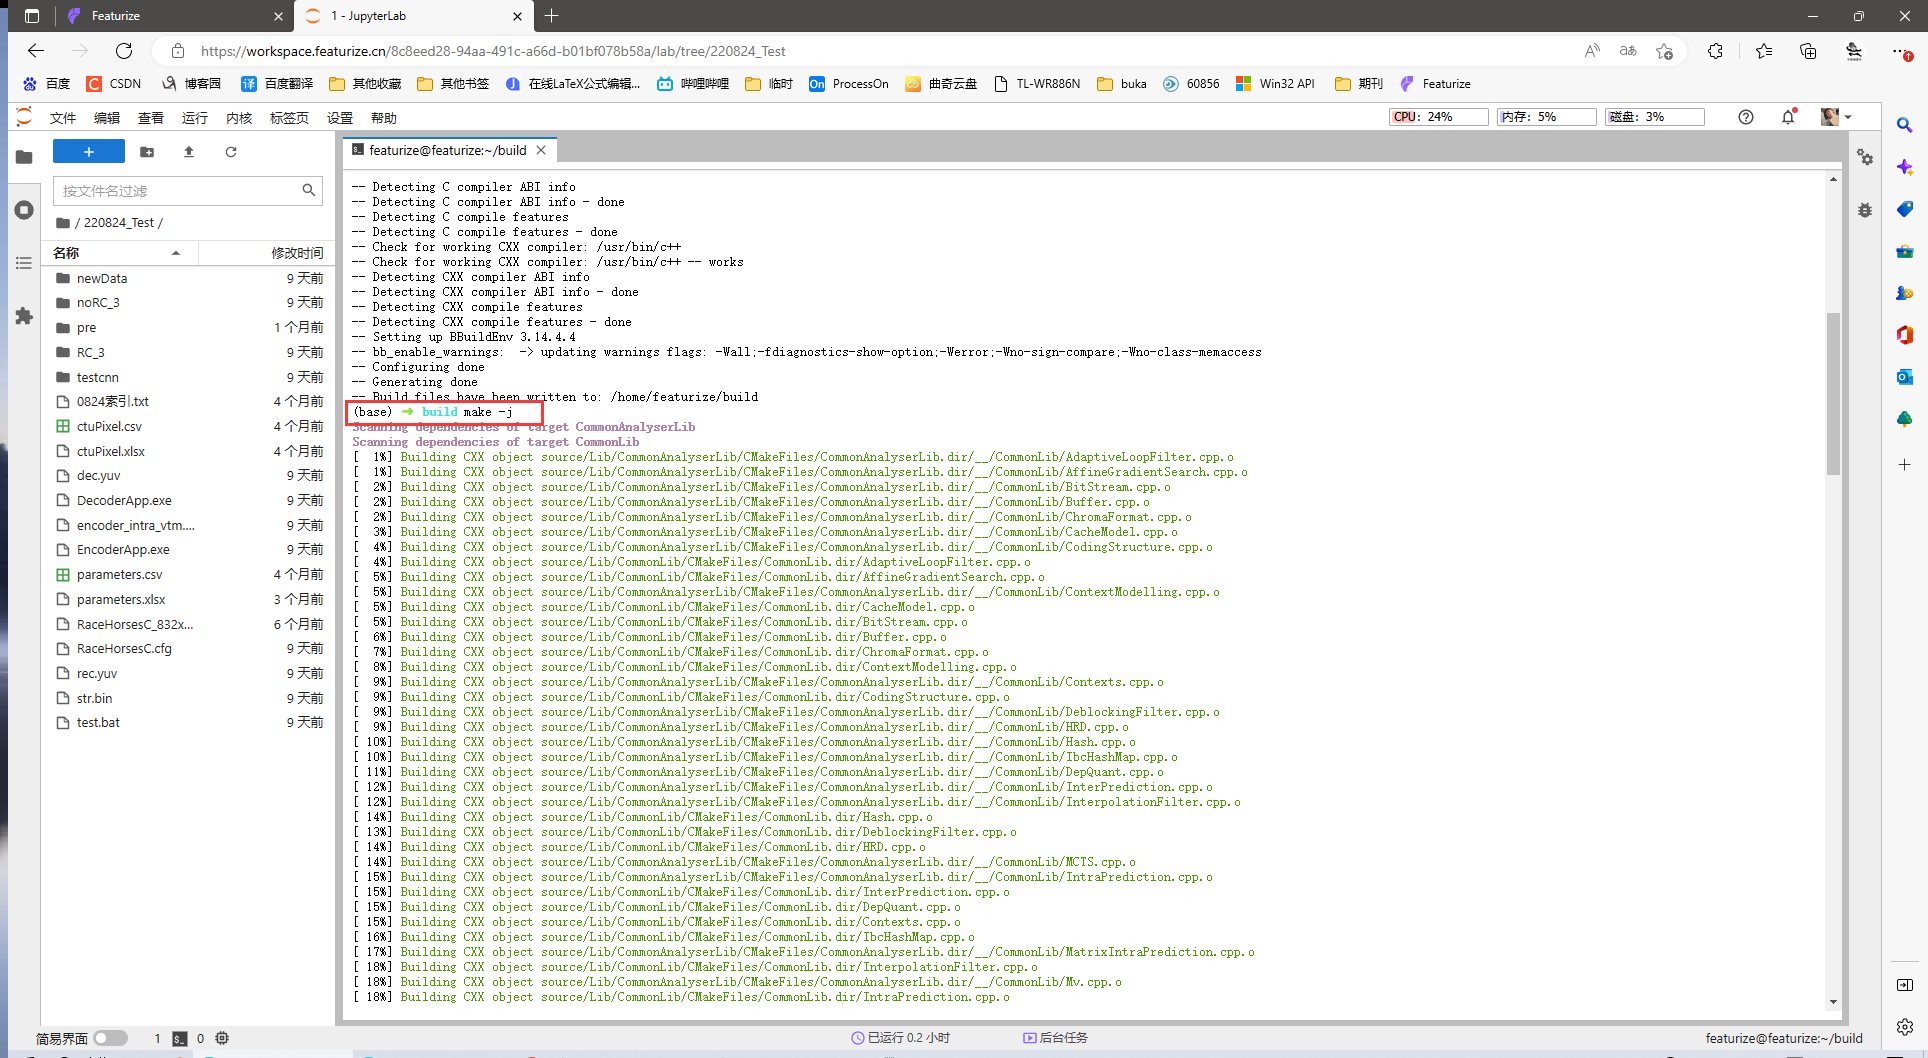Toggle the 简易界面 simple interface switch

tap(110, 1038)
